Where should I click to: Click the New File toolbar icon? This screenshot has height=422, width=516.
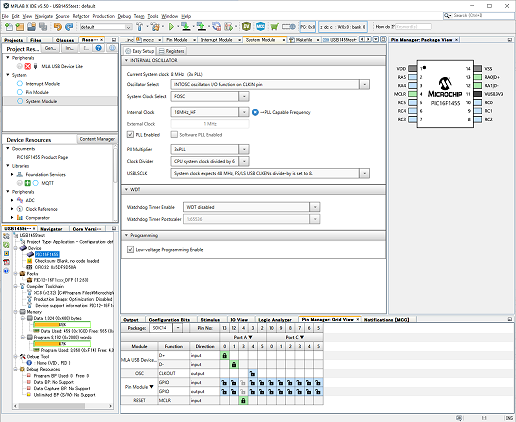[9, 27]
